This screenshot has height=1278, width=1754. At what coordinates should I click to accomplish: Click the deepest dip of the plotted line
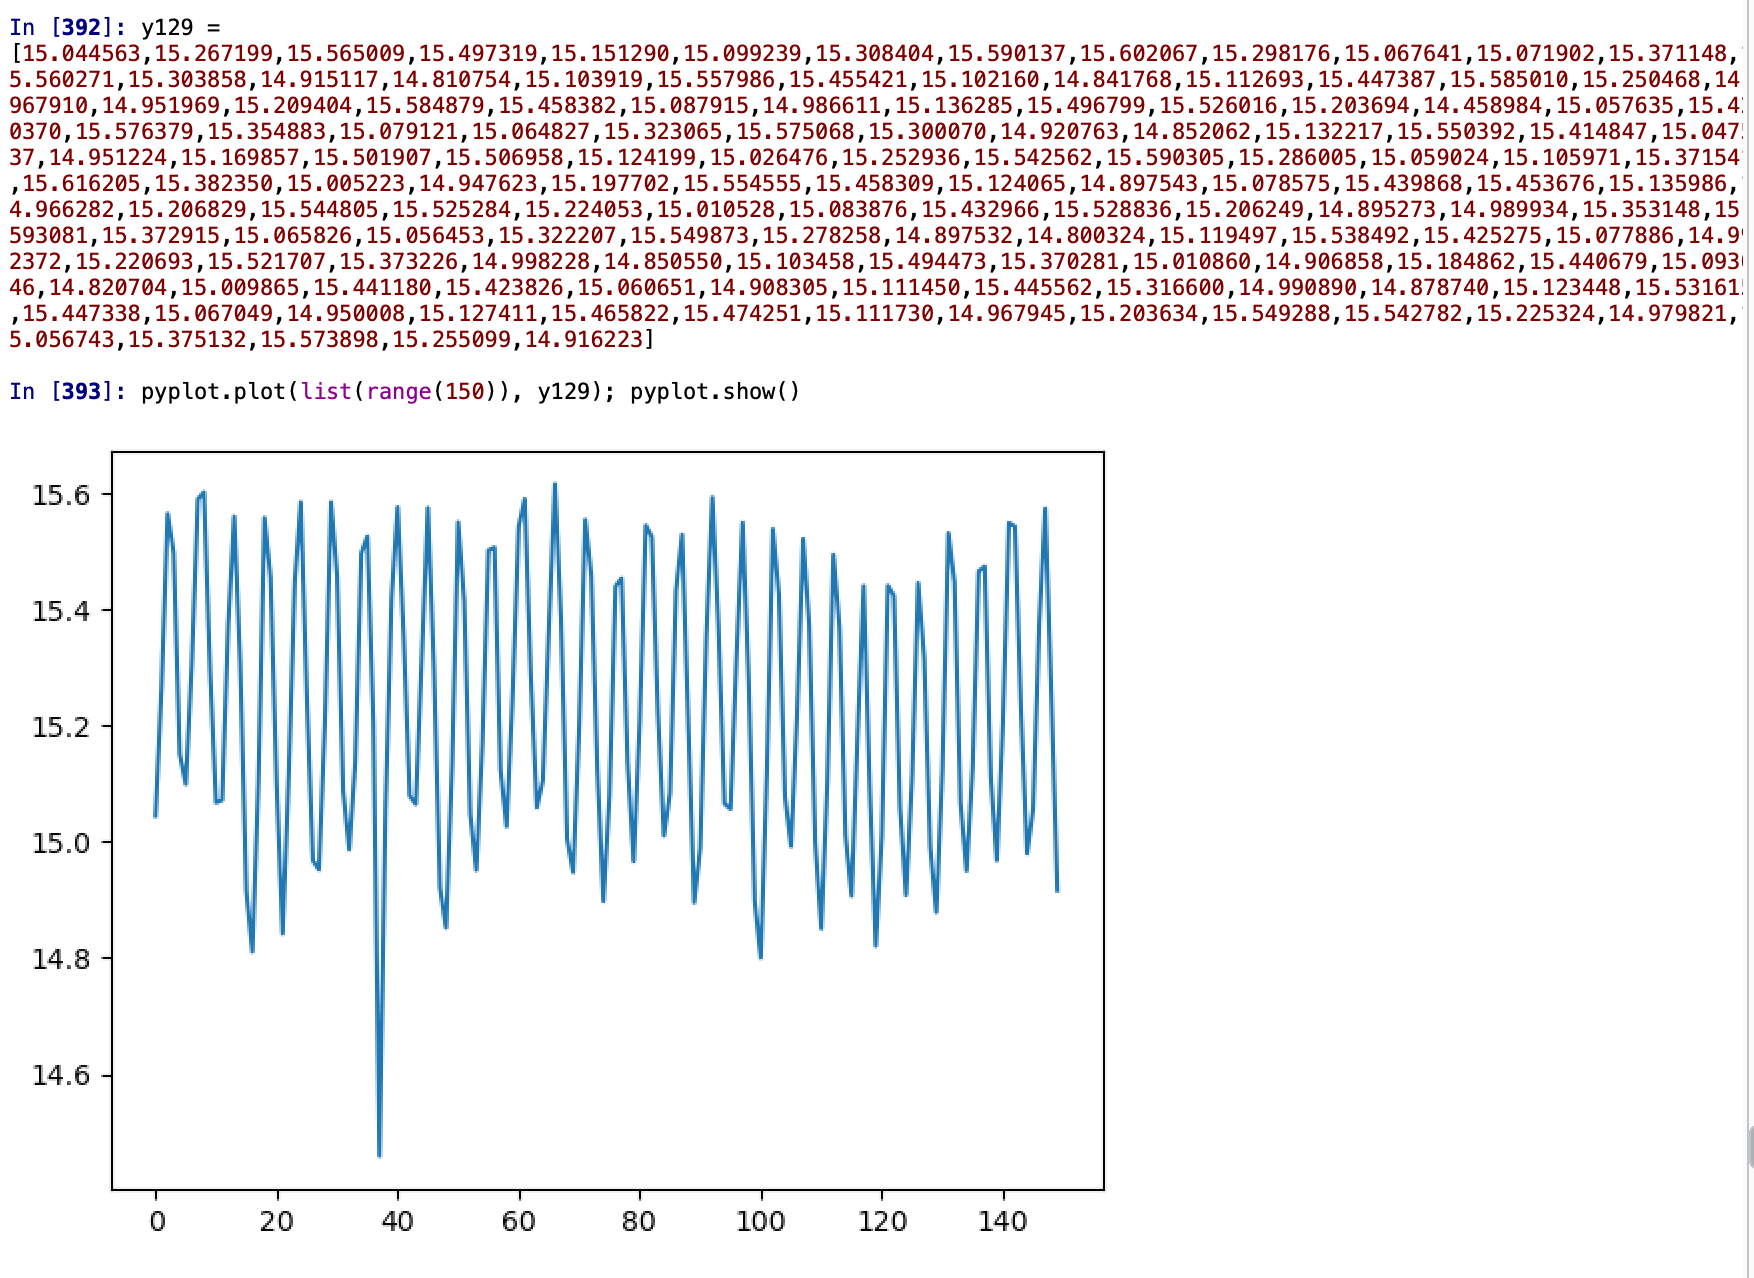[379, 1153]
